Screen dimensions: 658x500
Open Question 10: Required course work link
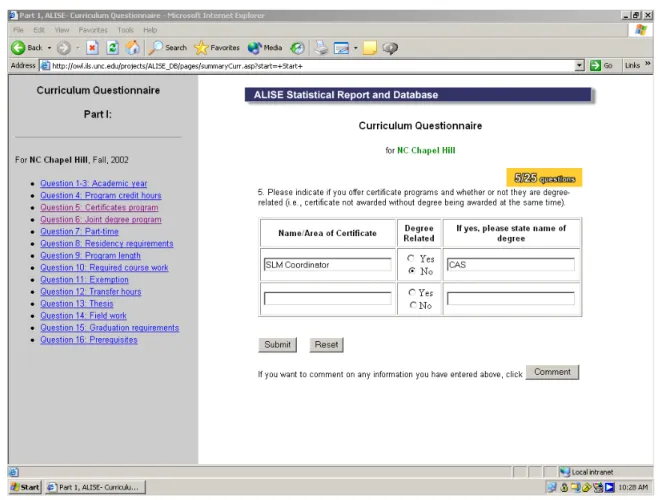coord(104,268)
